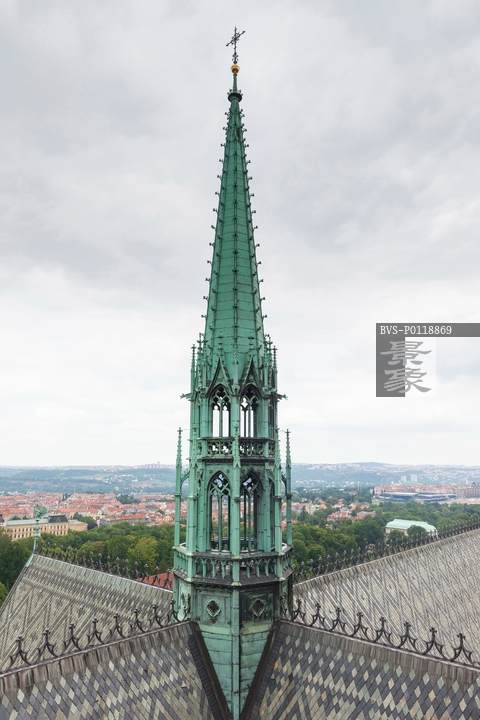Select the upper balcony railing on the spire
Screen dimensions: 480x720
236,447
